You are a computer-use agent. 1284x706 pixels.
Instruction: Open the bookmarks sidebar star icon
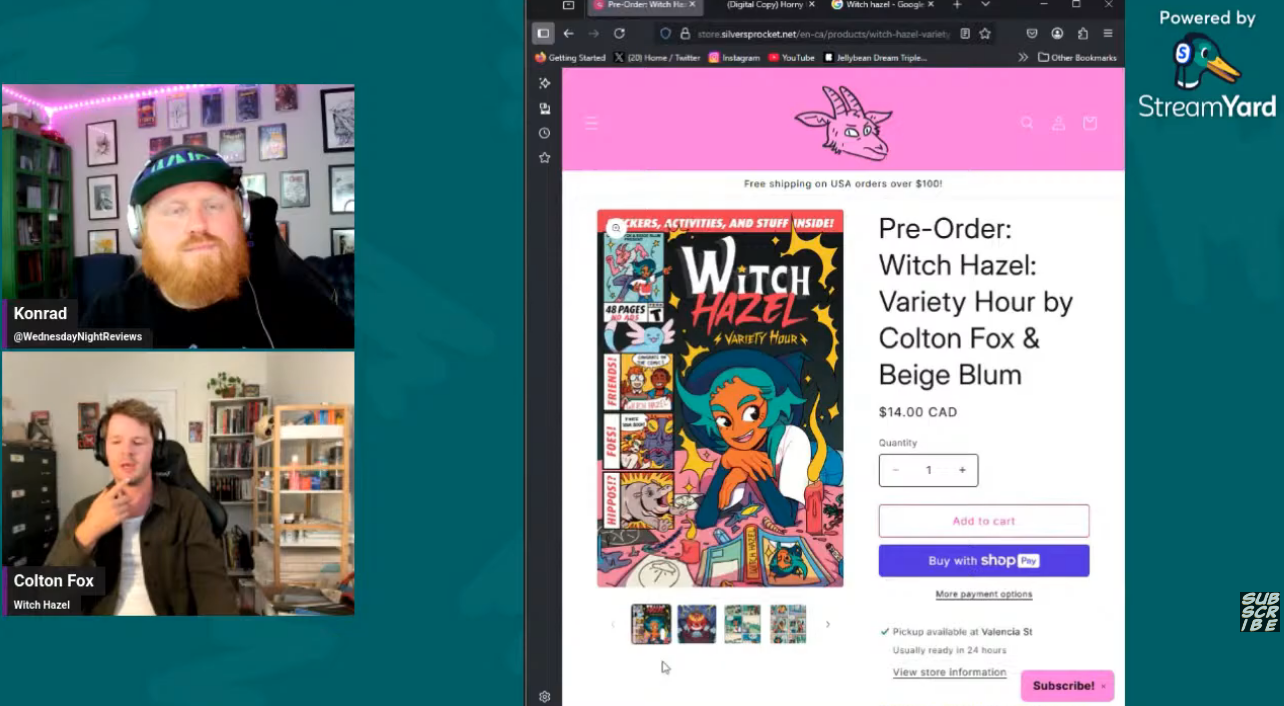pyautogui.click(x=544, y=158)
